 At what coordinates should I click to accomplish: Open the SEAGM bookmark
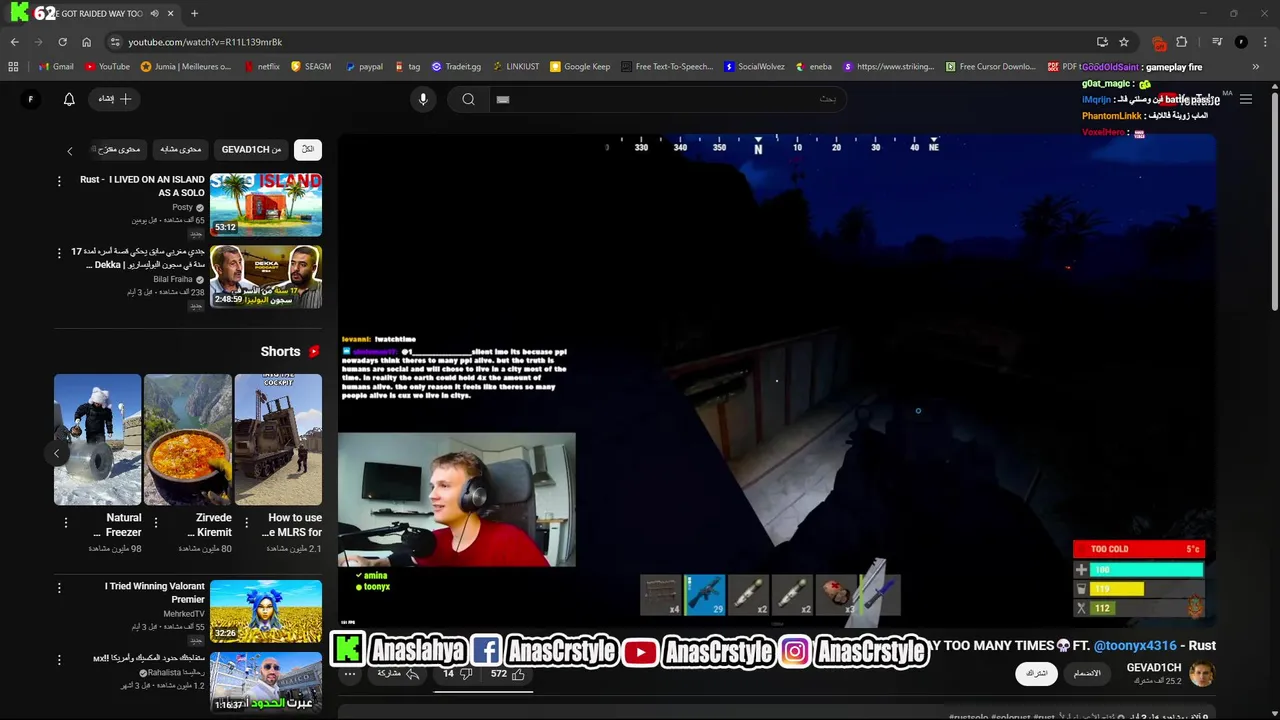pos(311,67)
